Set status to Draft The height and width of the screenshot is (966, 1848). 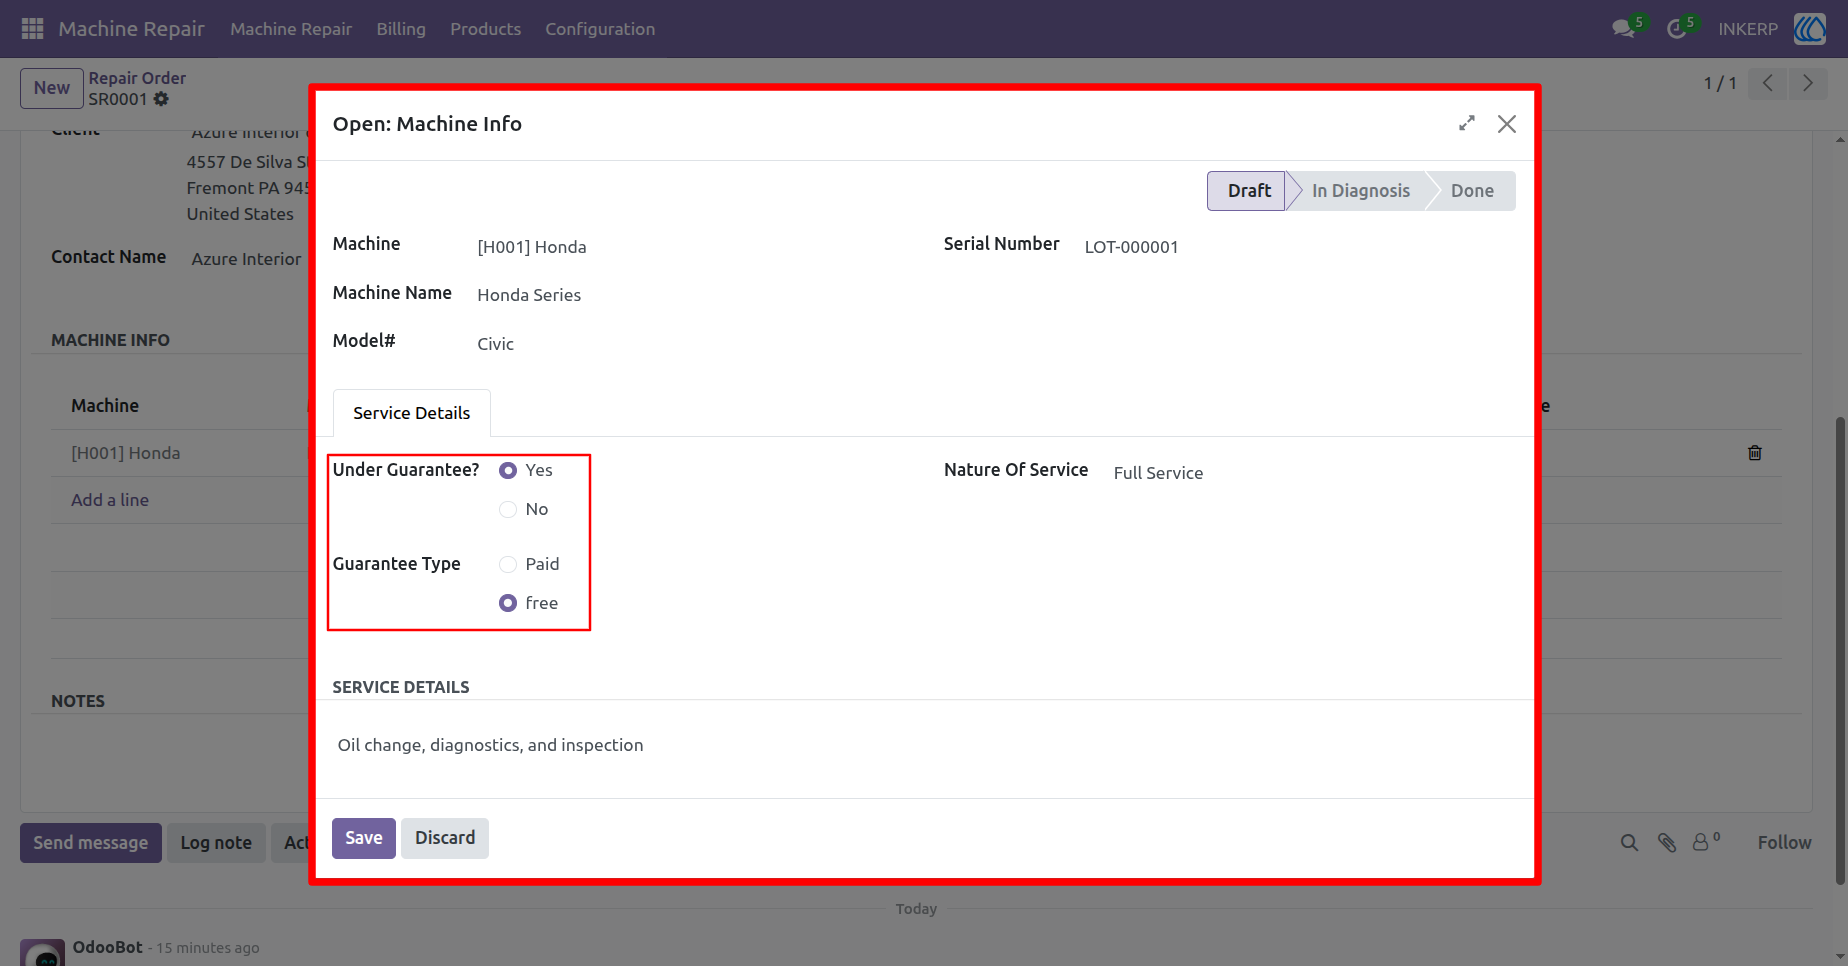[1247, 191]
